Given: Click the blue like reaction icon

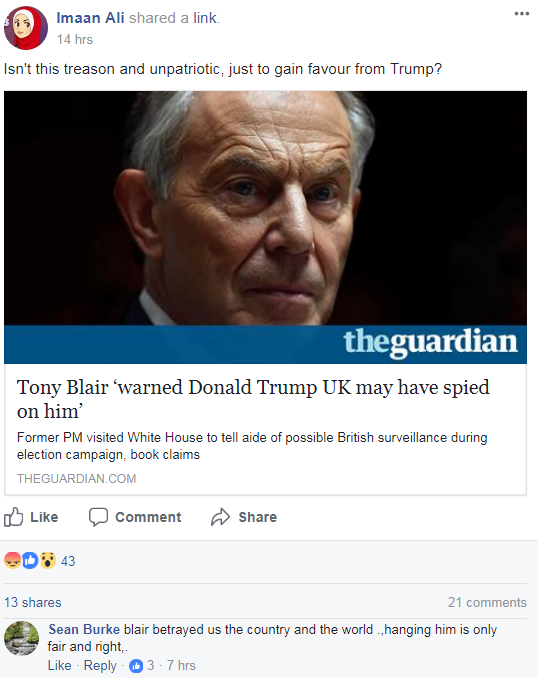Looking at the screenshot, I should click(30, 560).
